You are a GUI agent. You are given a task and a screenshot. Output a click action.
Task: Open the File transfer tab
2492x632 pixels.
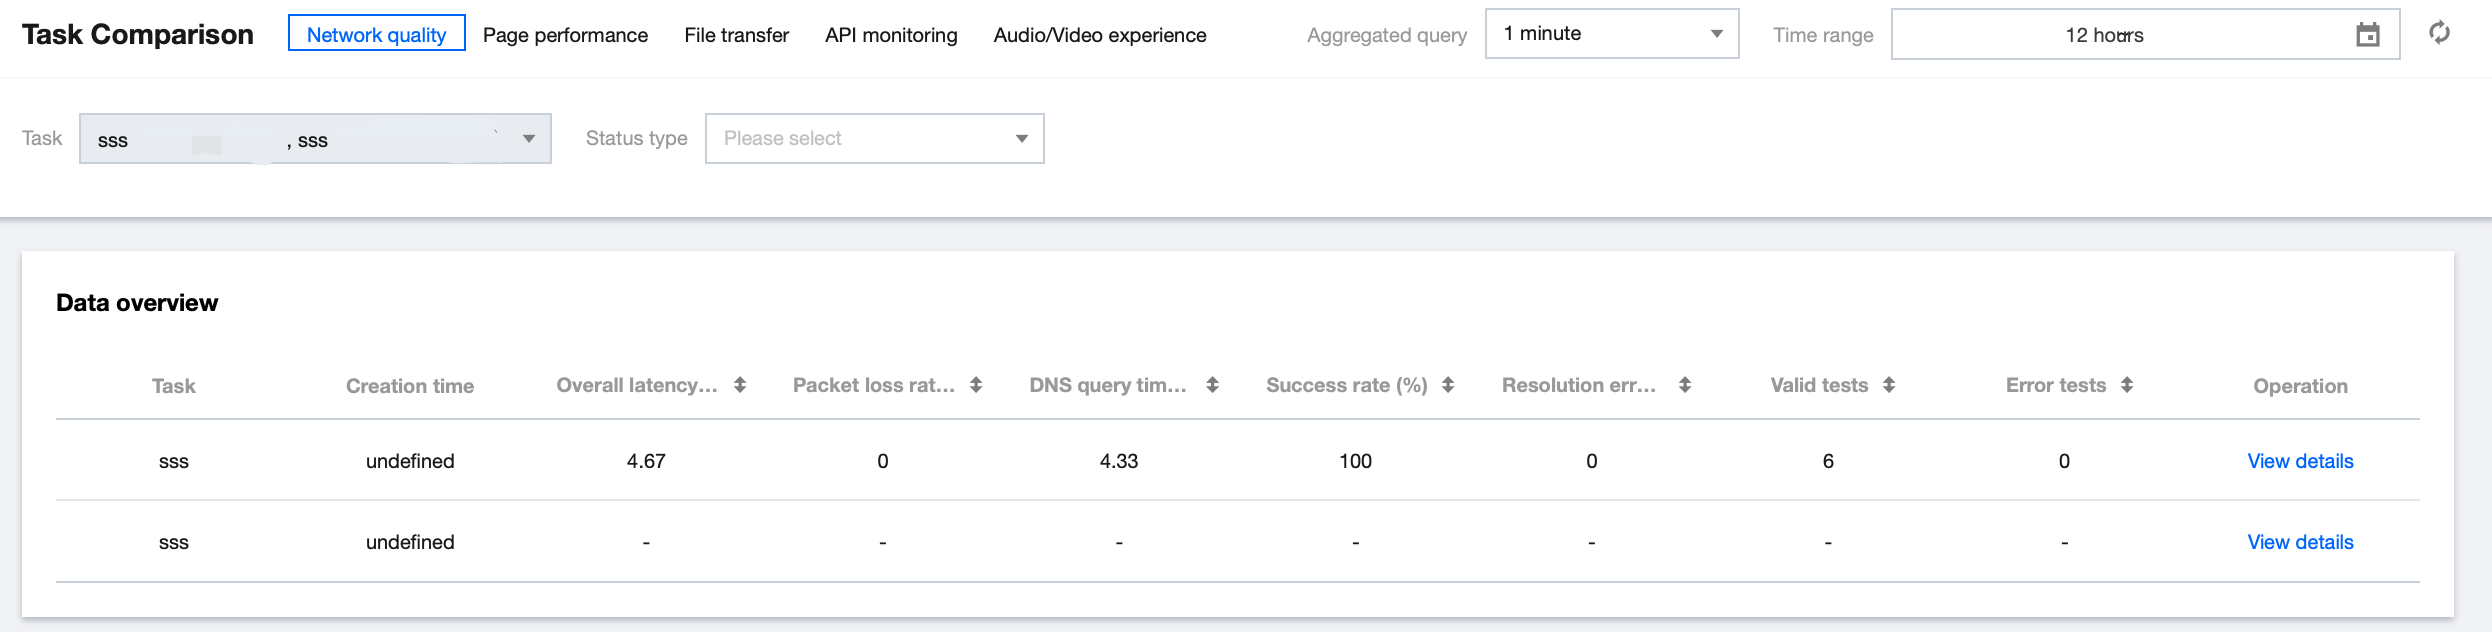coord(736,35)
